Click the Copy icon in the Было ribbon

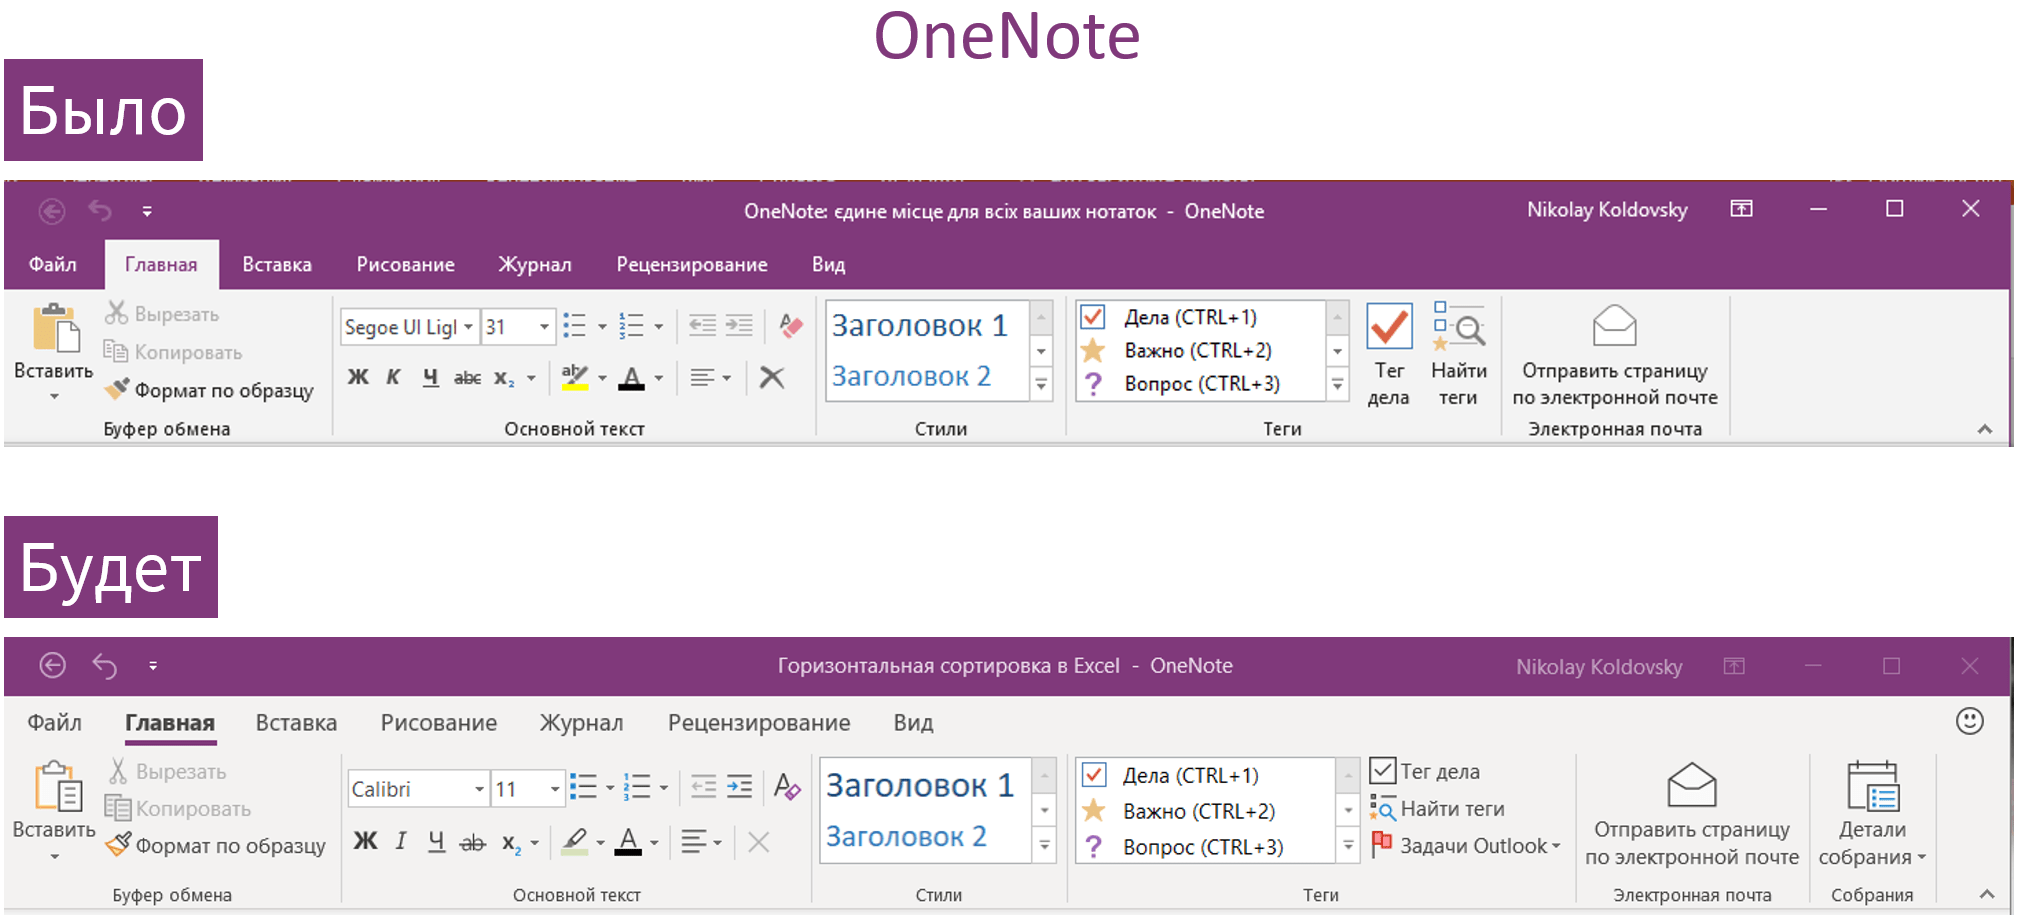tap(116, 351)
